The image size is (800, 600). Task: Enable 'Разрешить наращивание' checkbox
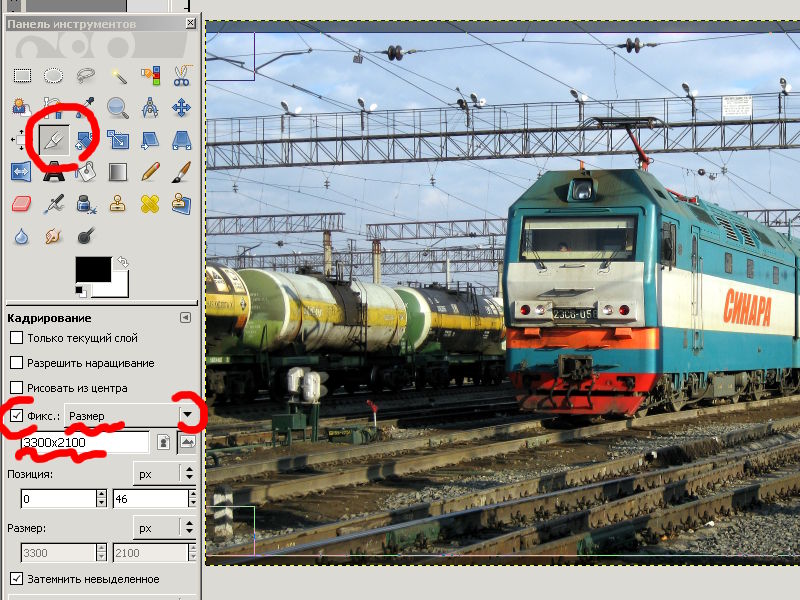[16, 363]
